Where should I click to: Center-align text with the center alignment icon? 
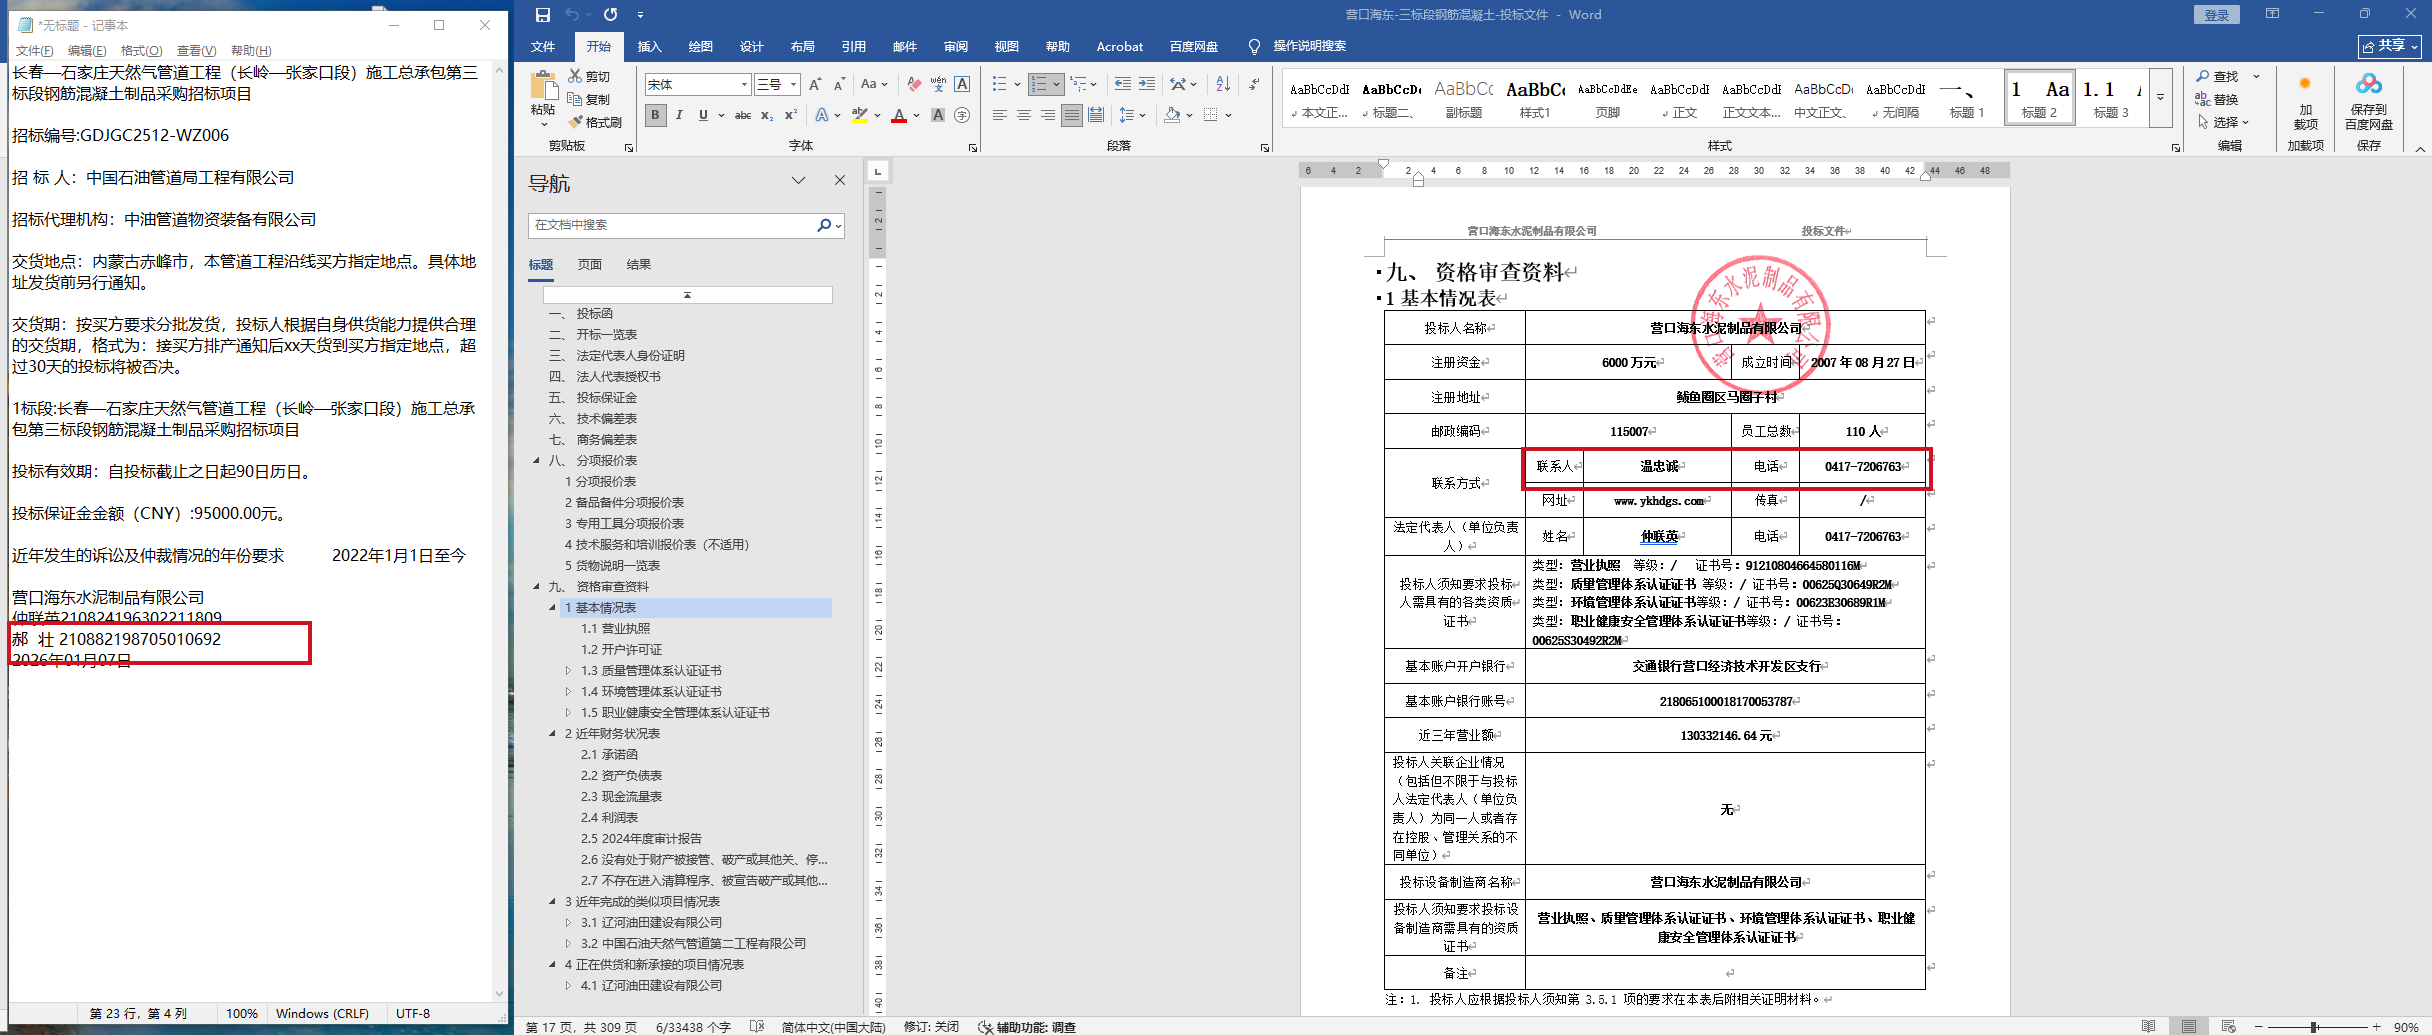point(1024,115)
